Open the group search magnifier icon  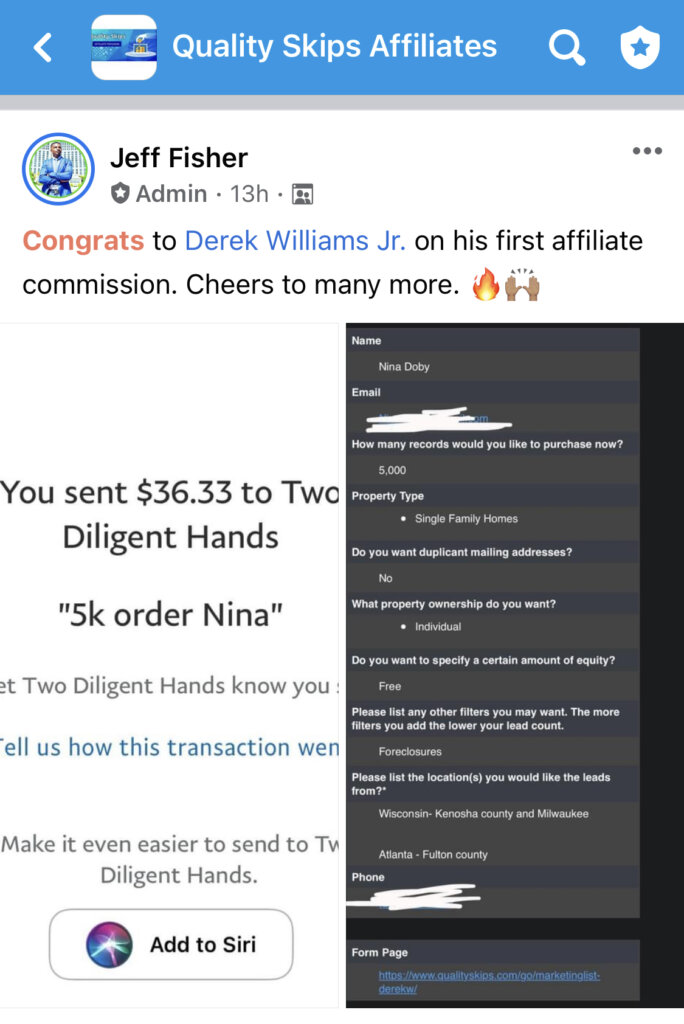[566, 48]
